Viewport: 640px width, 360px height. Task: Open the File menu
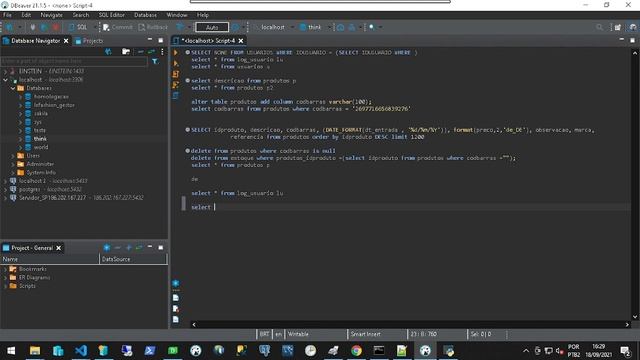[x=7, y=15]
